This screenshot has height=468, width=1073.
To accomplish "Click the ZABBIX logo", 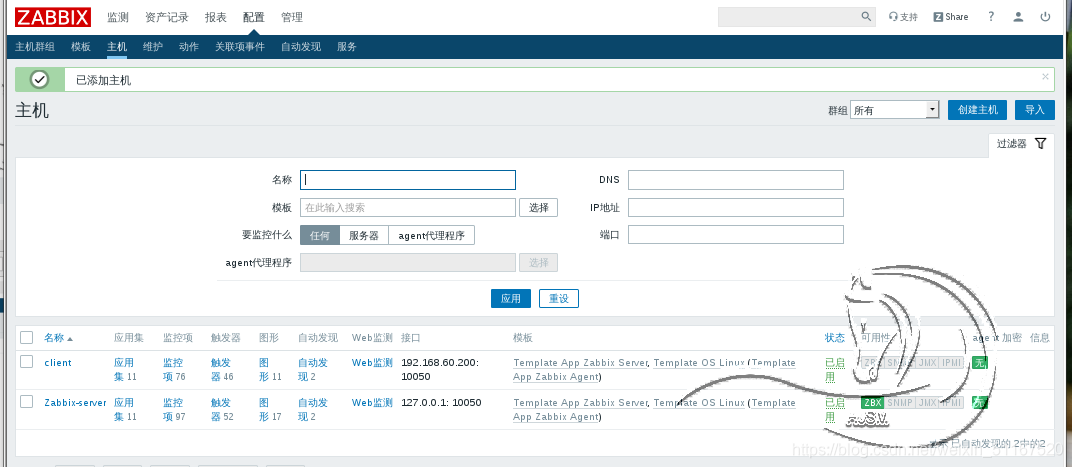I will click(x=53, y=16).
